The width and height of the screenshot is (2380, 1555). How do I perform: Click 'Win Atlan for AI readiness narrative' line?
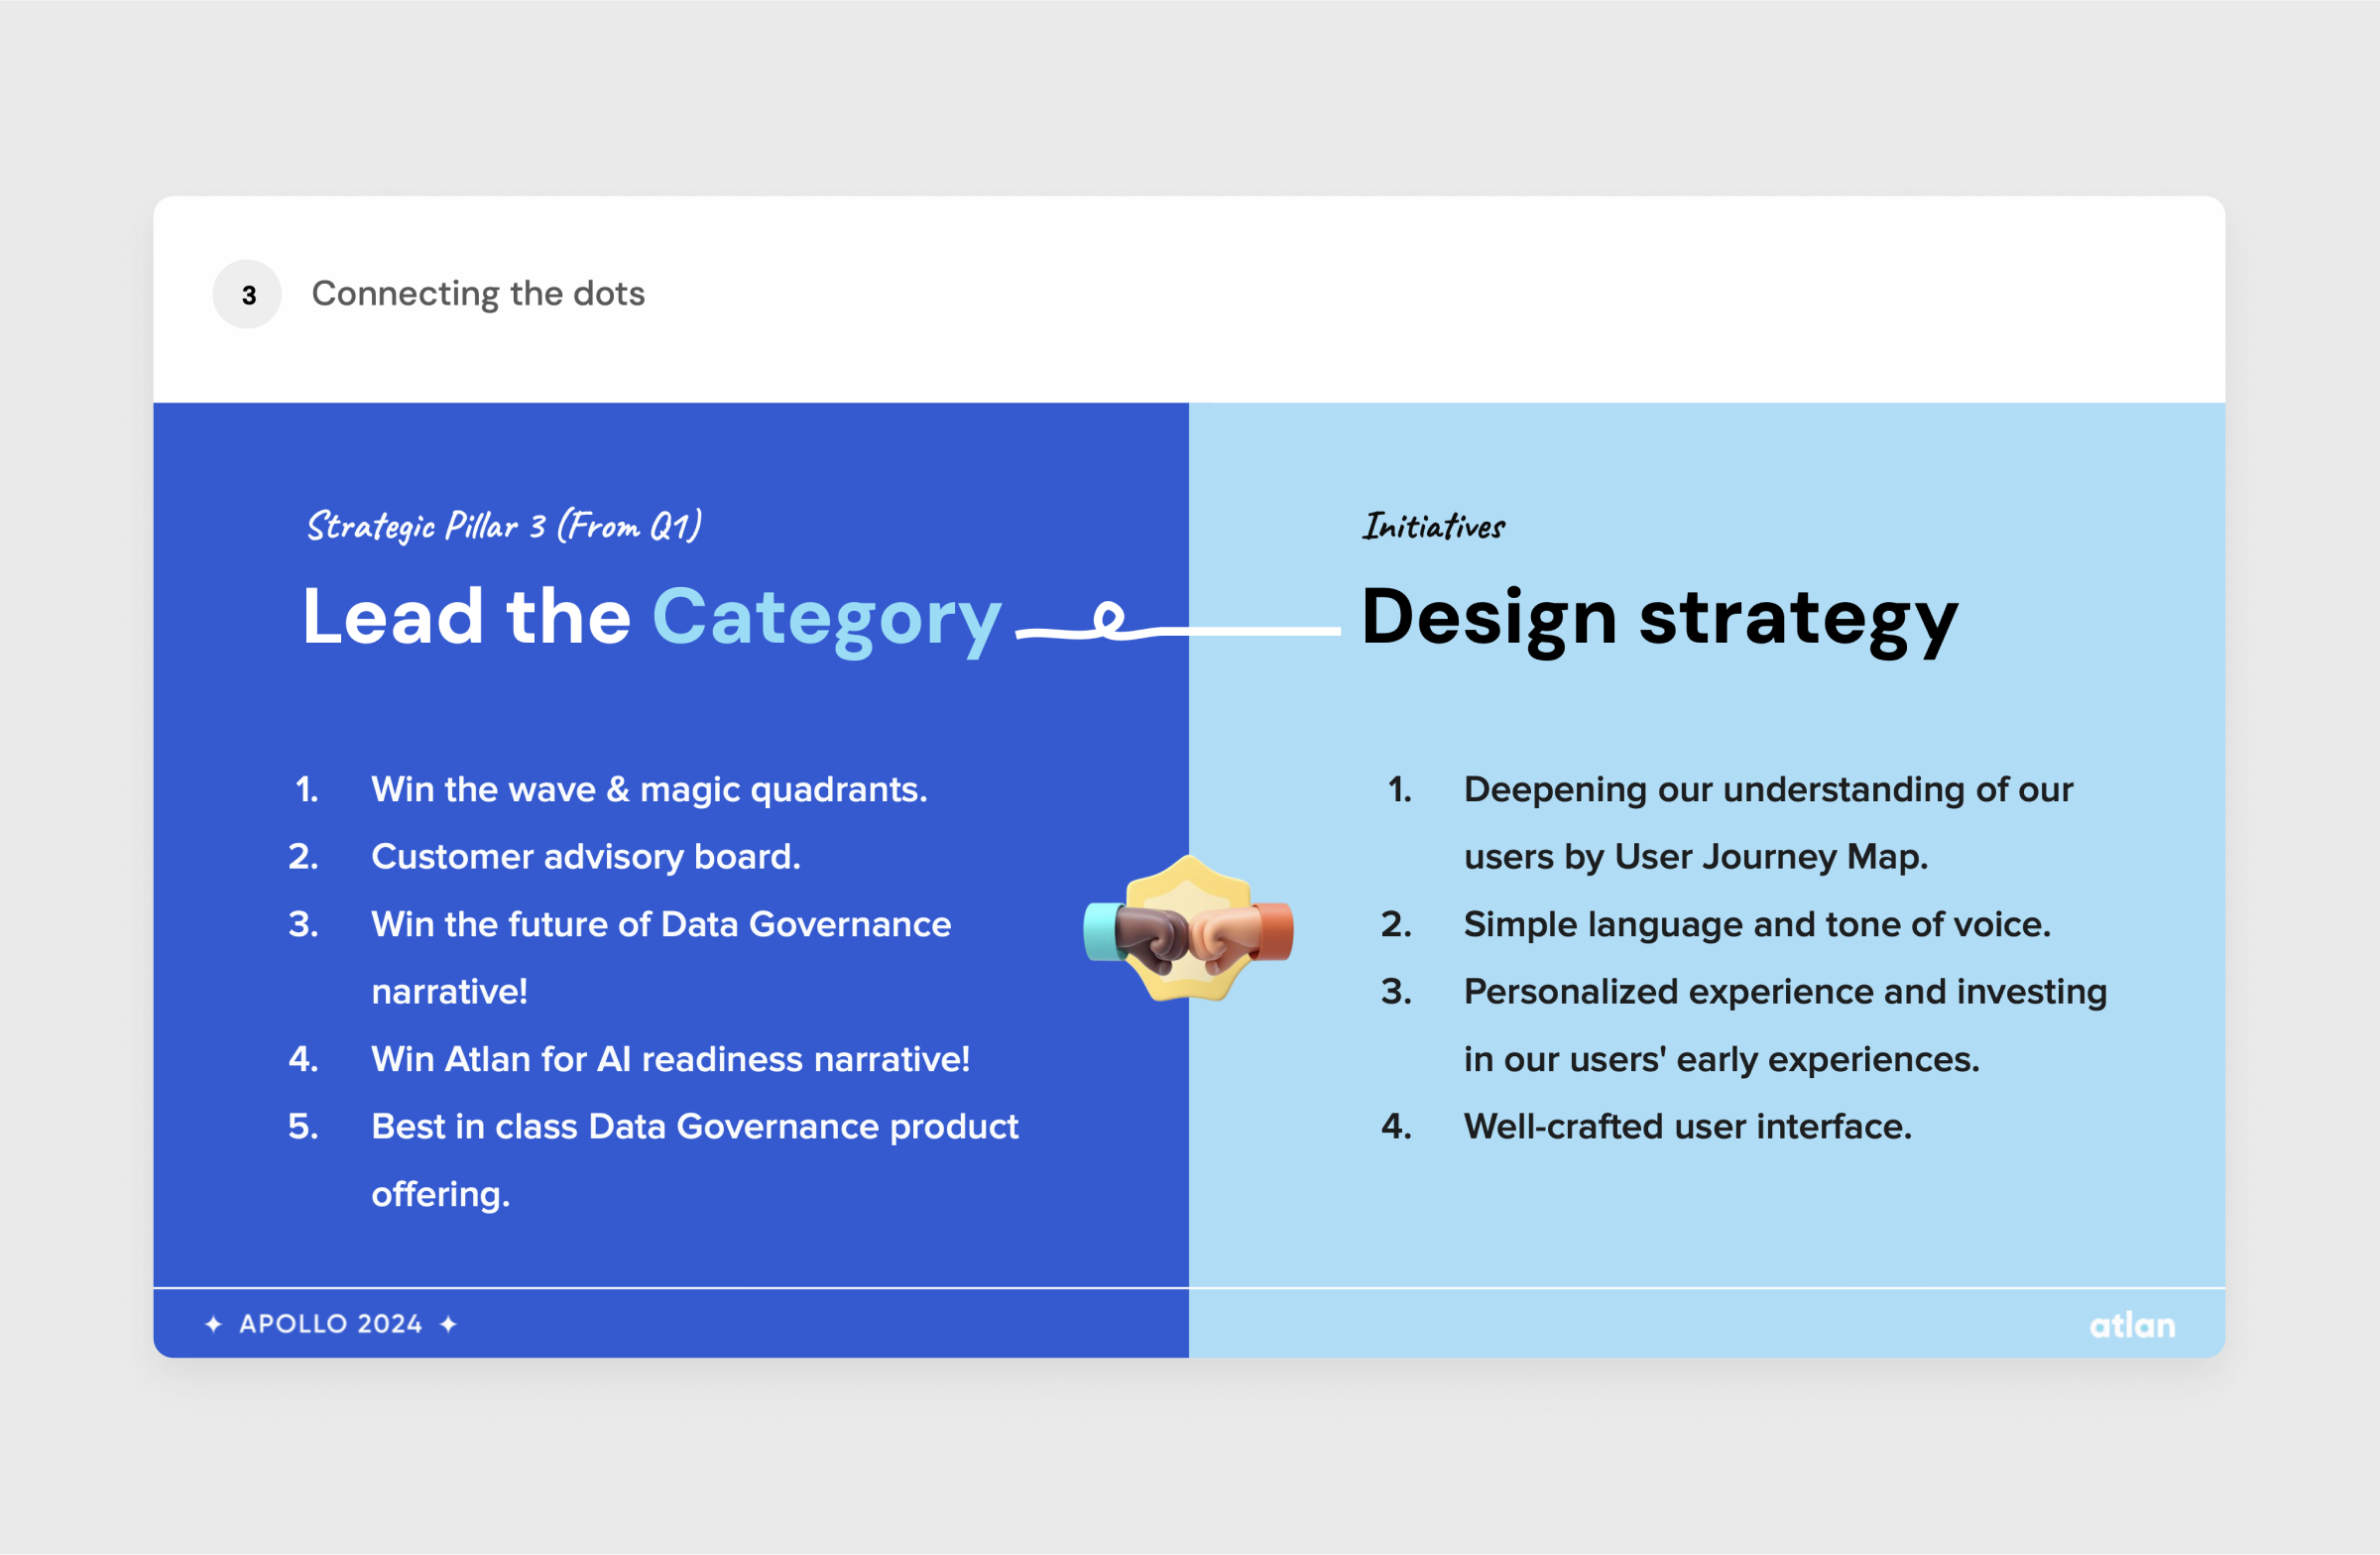point(670,1059)
